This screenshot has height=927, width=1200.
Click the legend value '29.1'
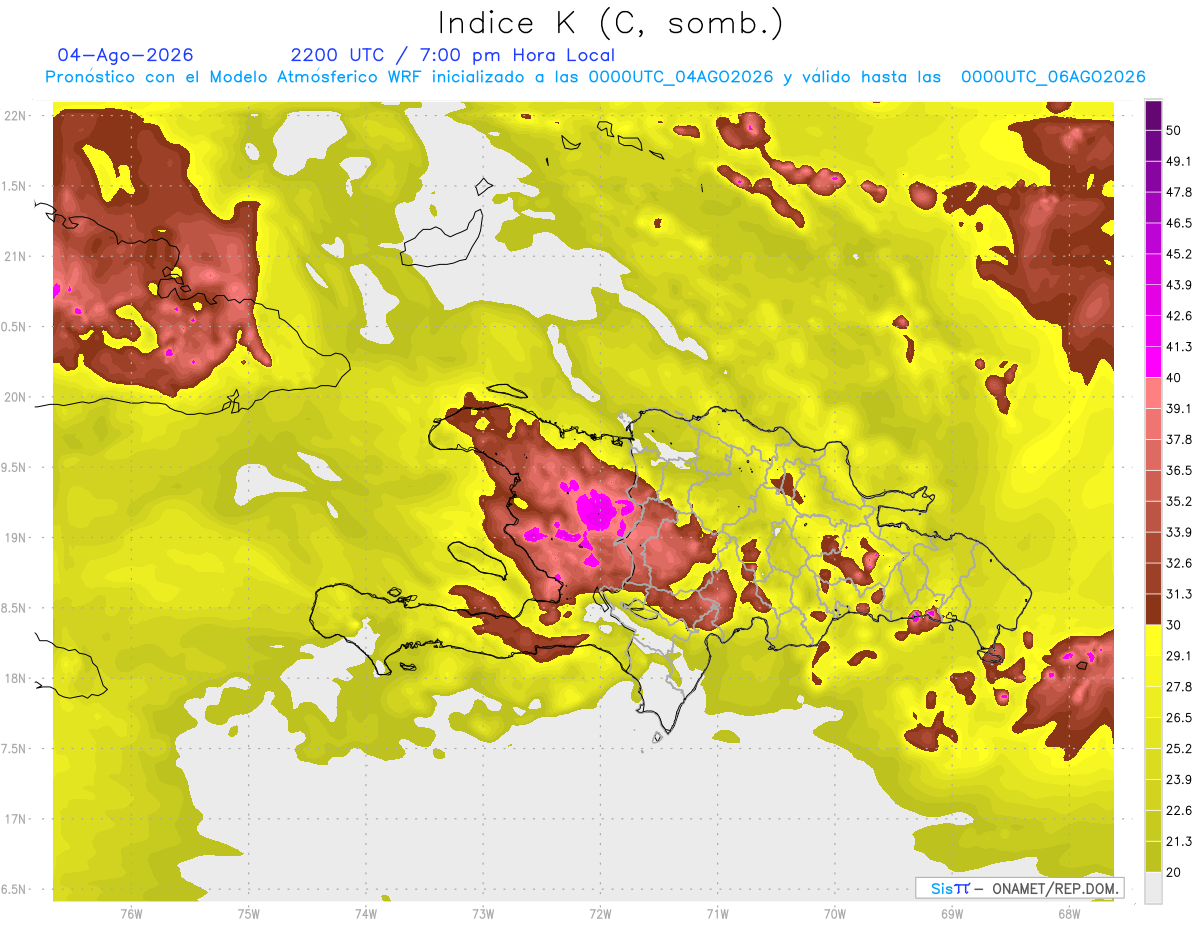1178,655
